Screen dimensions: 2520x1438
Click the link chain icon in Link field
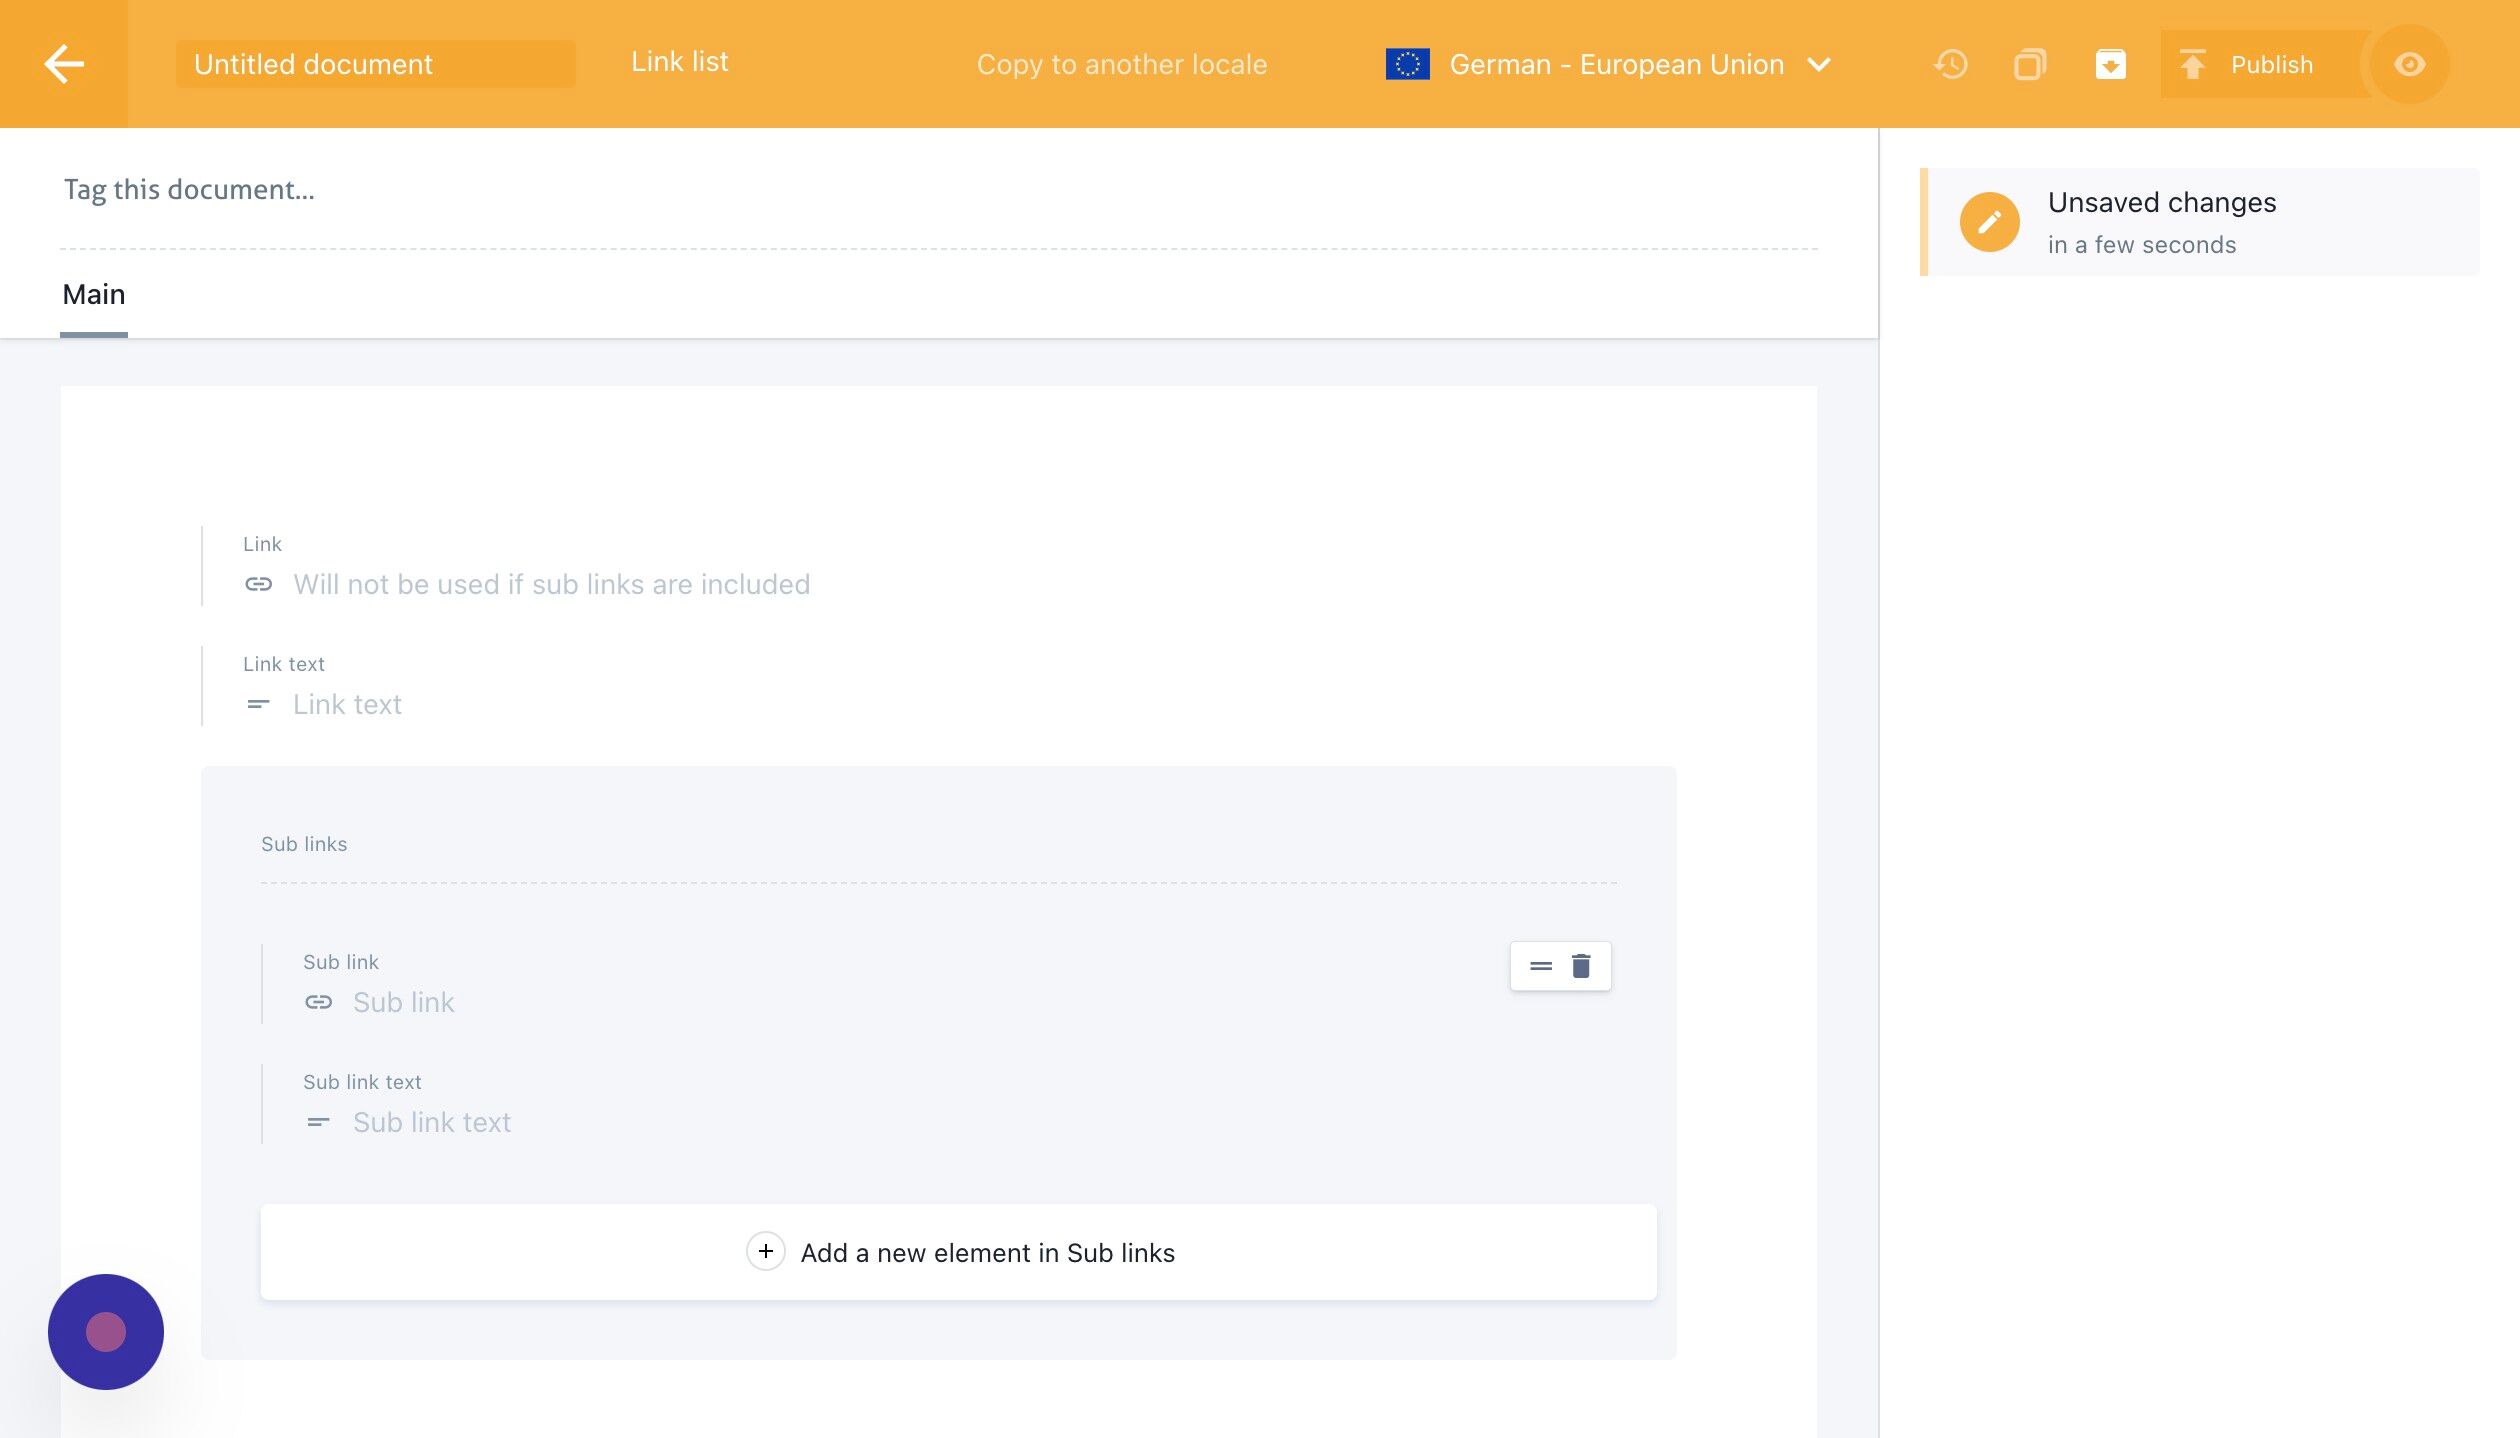point(259,584)
